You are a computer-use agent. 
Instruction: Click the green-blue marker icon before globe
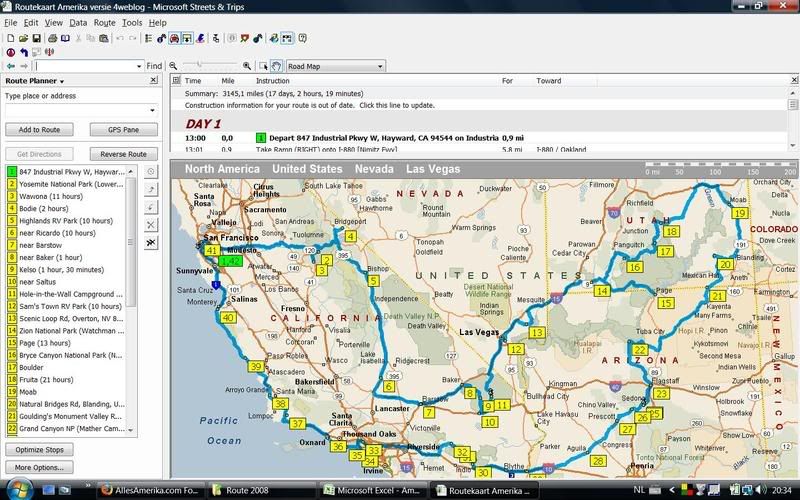coord(258,38)
